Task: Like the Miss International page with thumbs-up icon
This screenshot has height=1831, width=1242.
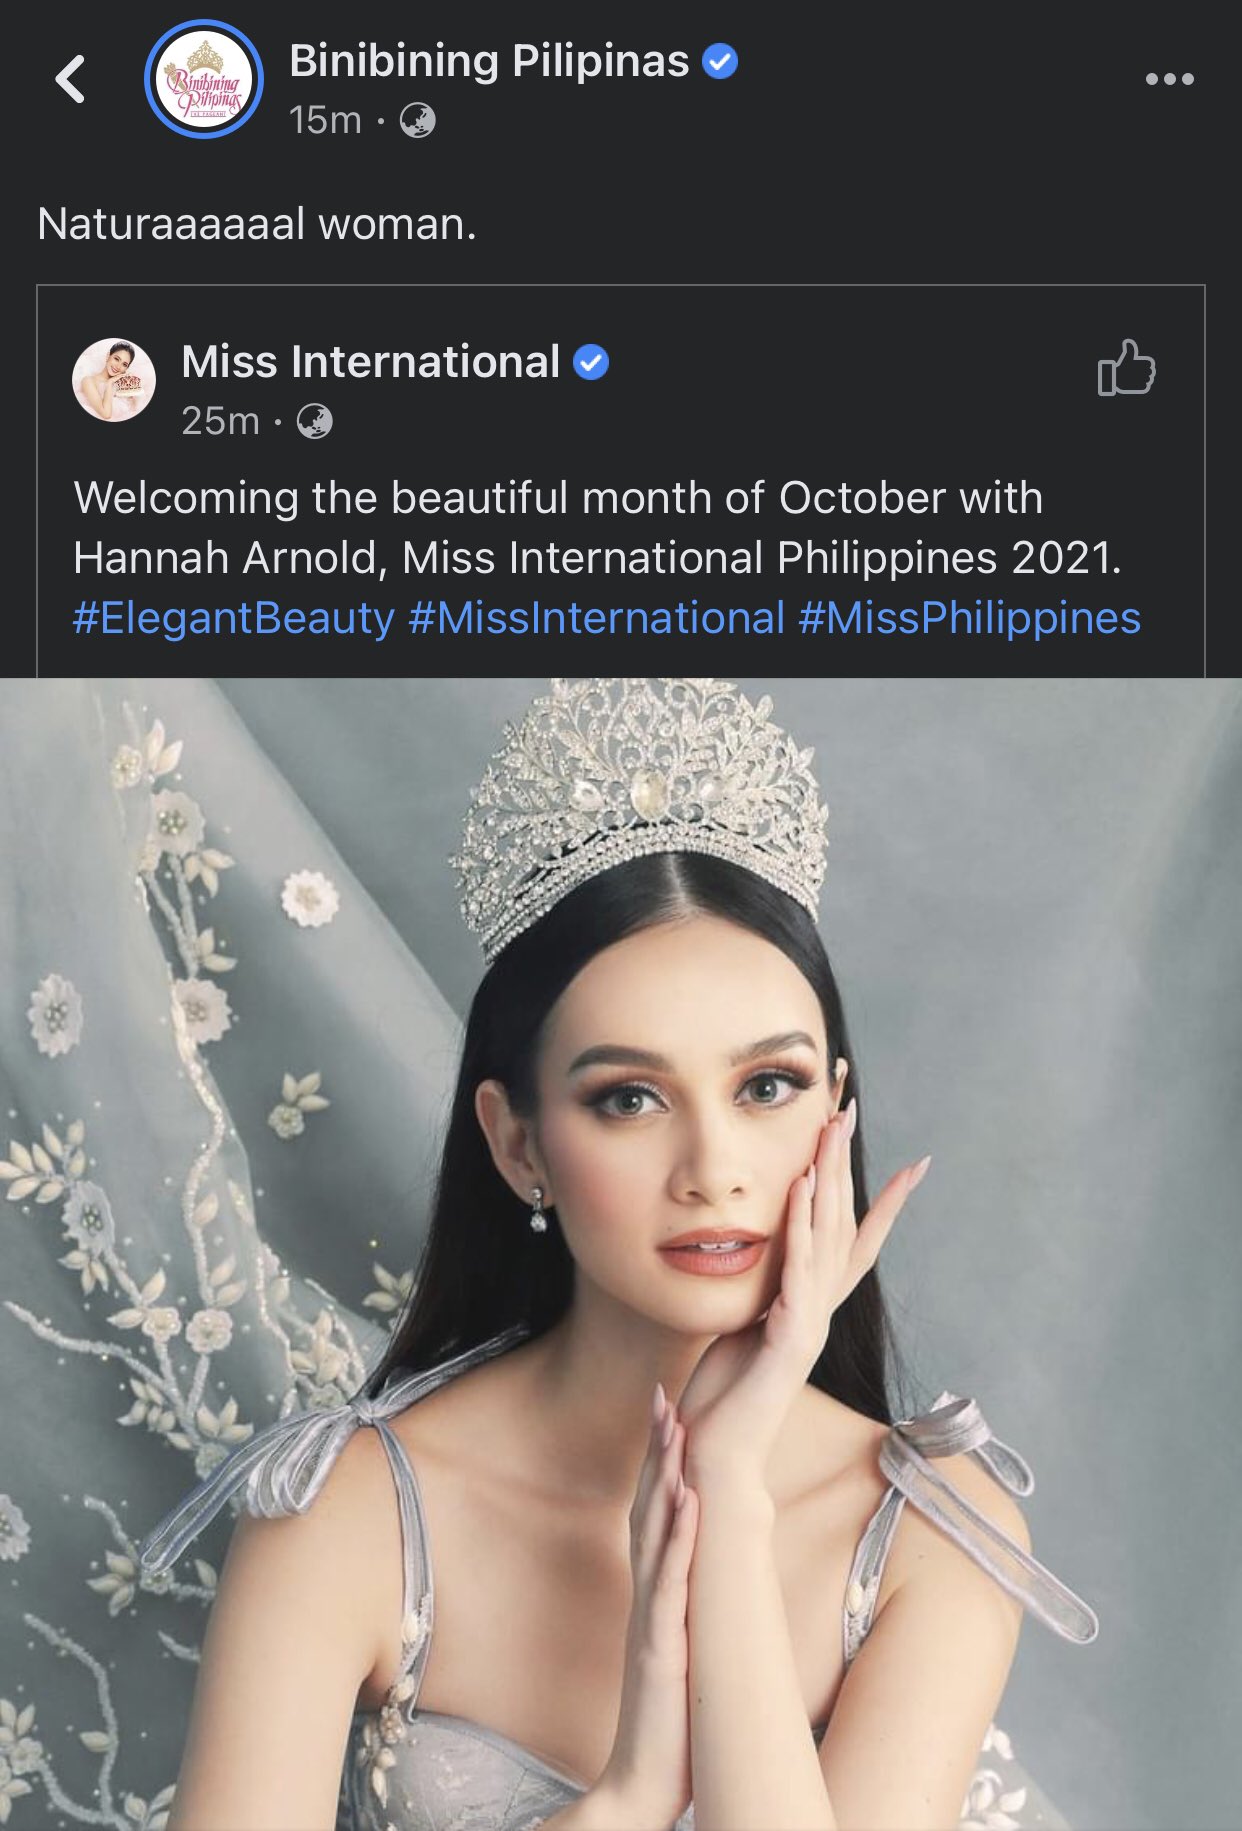Action: 1126,367
